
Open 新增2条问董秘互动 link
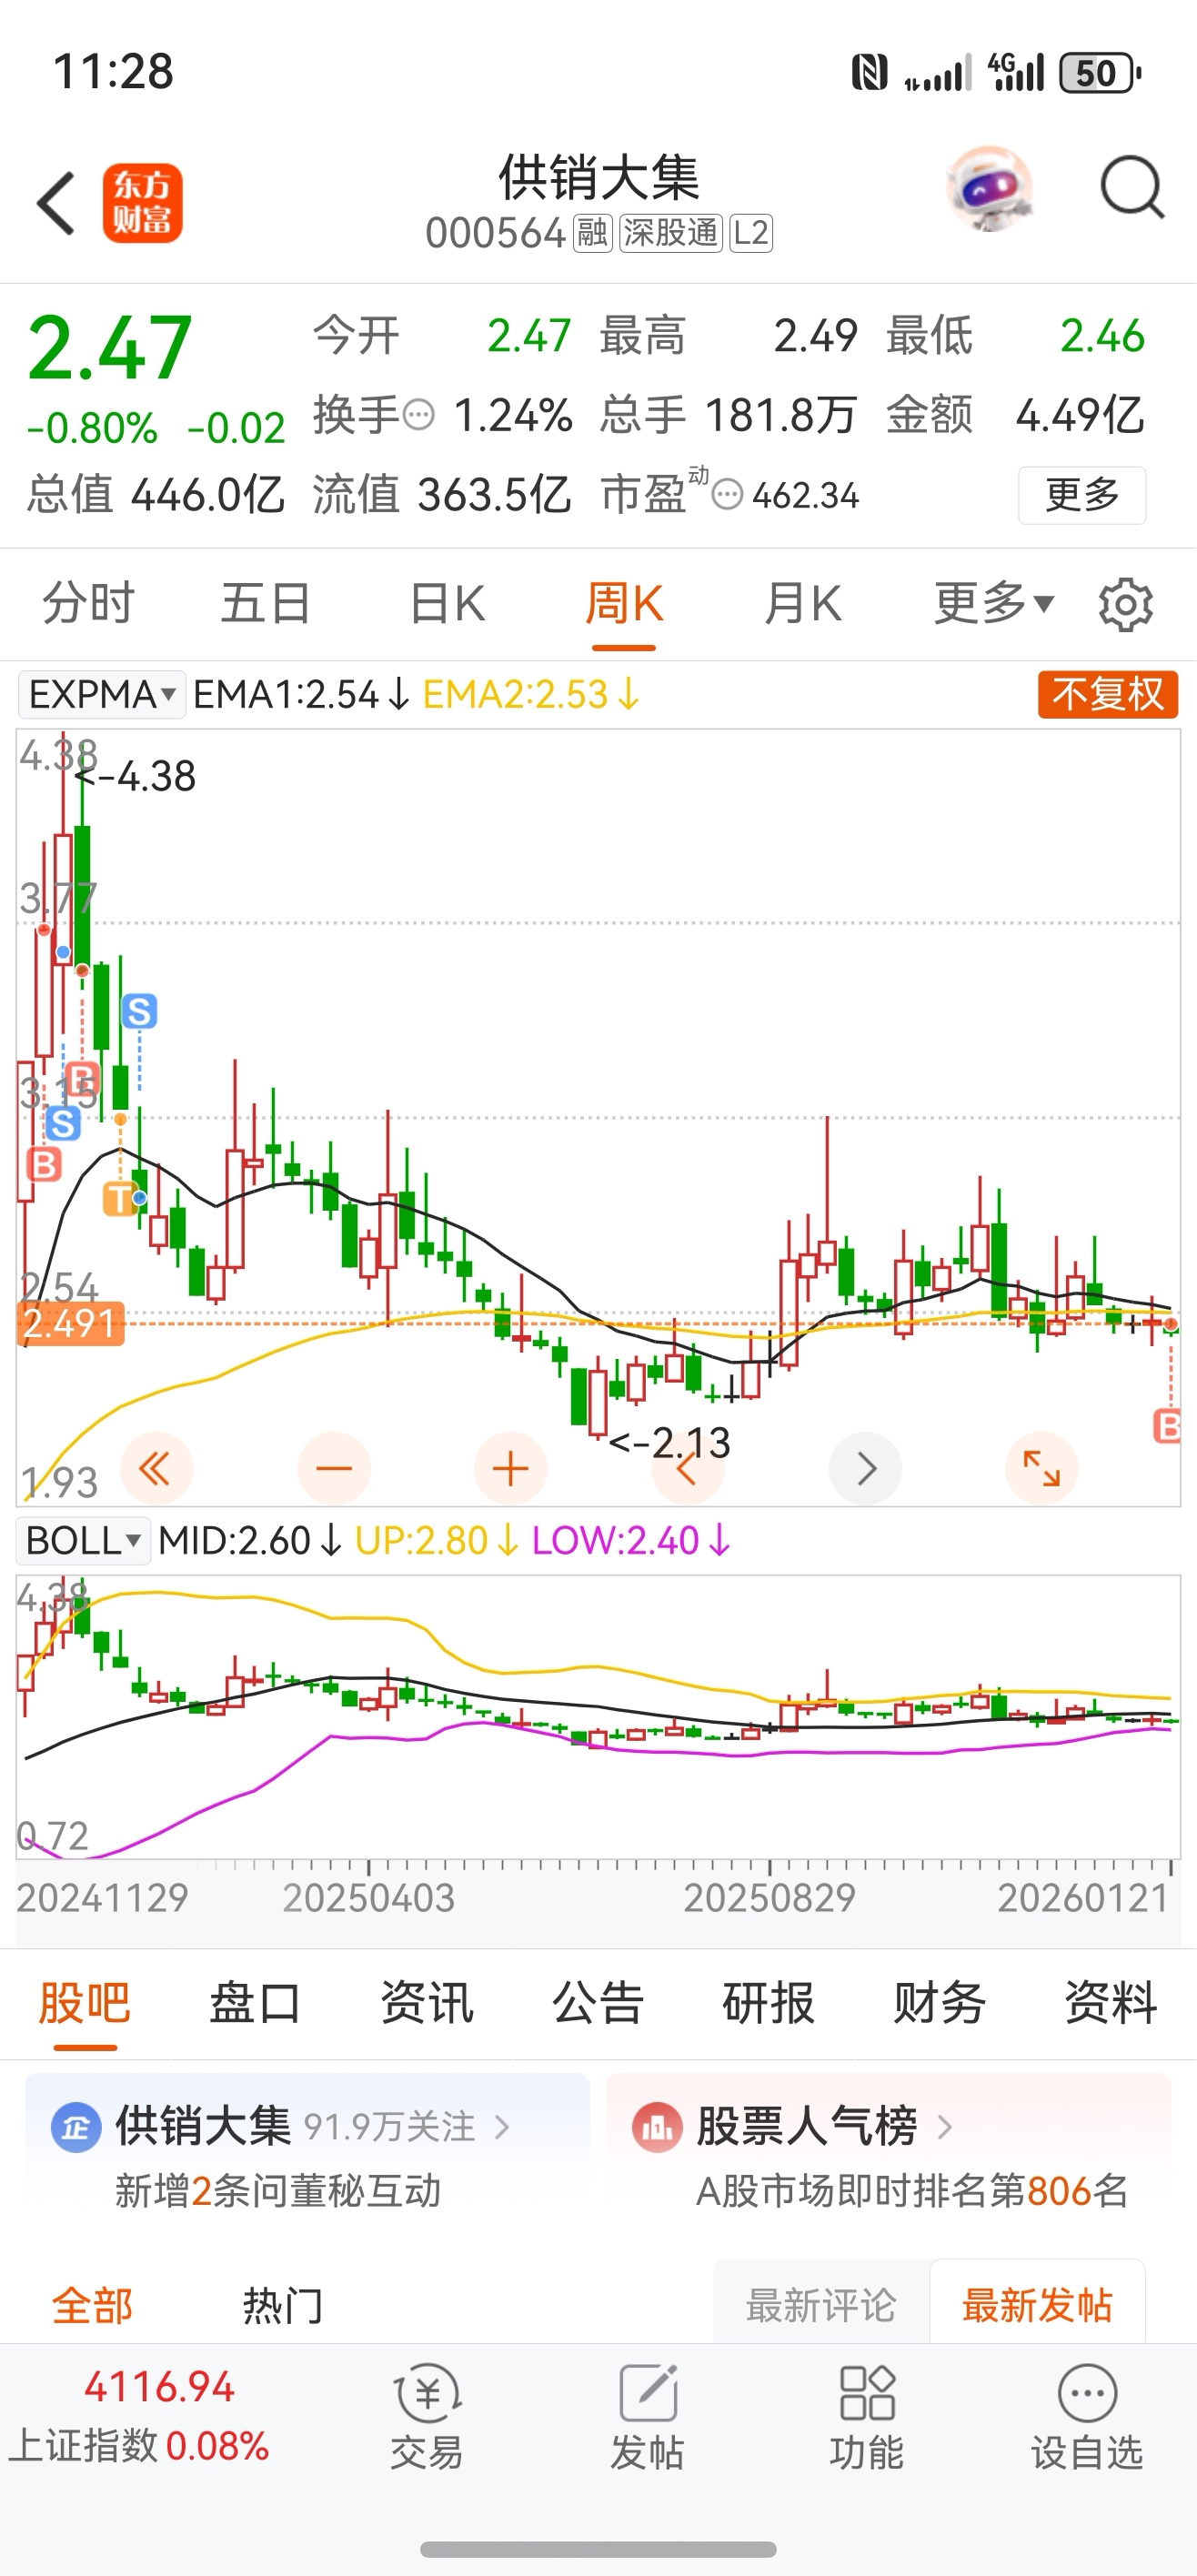click(x=278, y=2191)
